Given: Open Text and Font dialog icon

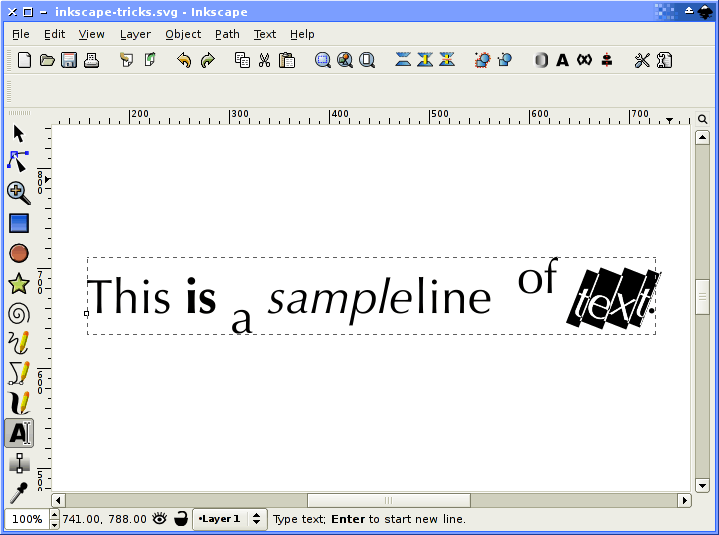Looking at the screenshot, I should (563, 60).
